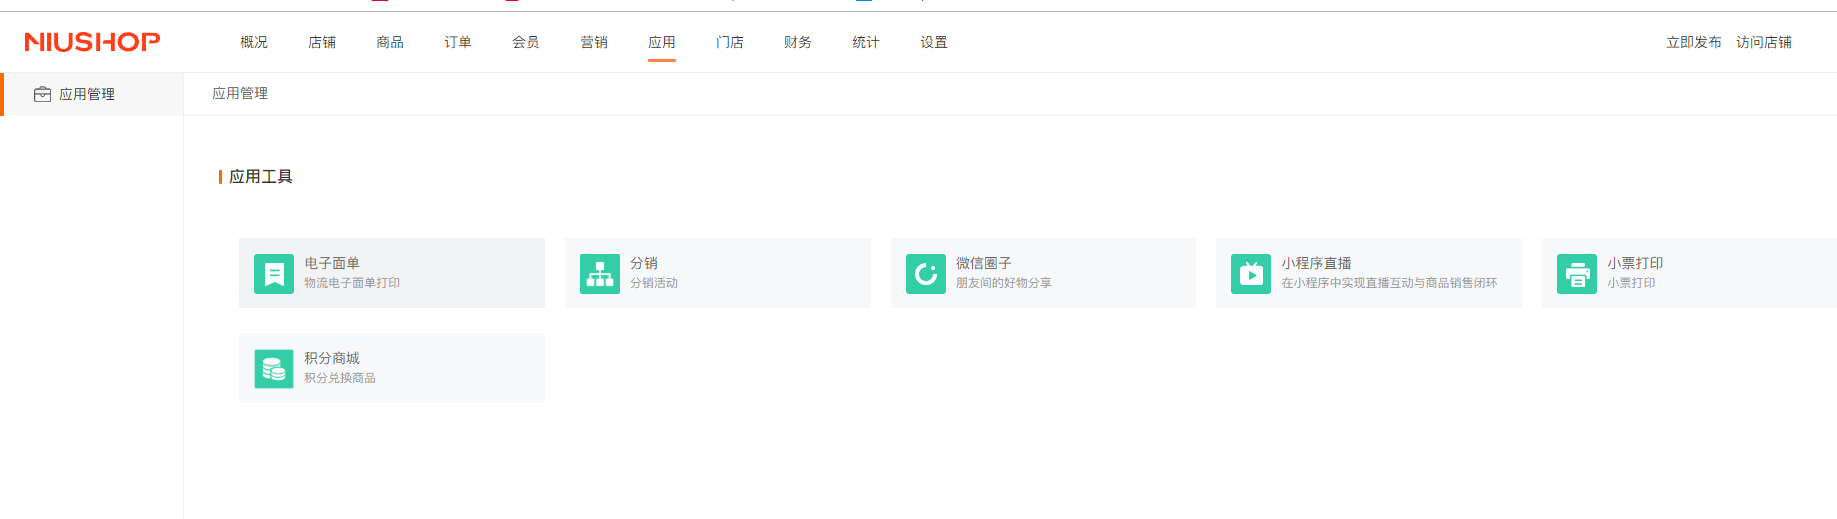Screen dimensions: 1837x519
Task: Open the 会员 menu
Action: 526,42
